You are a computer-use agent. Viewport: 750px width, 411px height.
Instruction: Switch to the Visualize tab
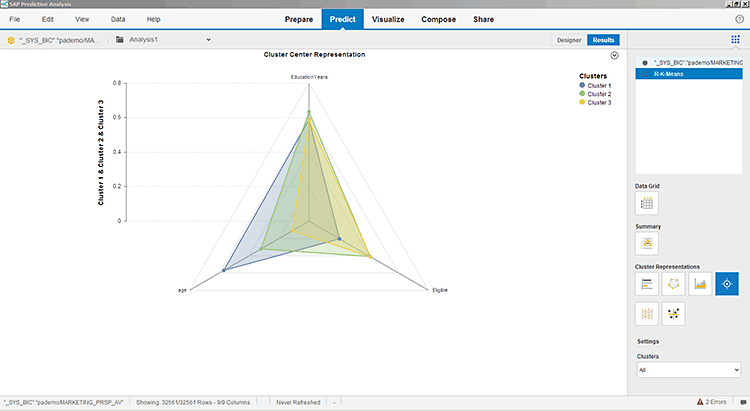388,20
